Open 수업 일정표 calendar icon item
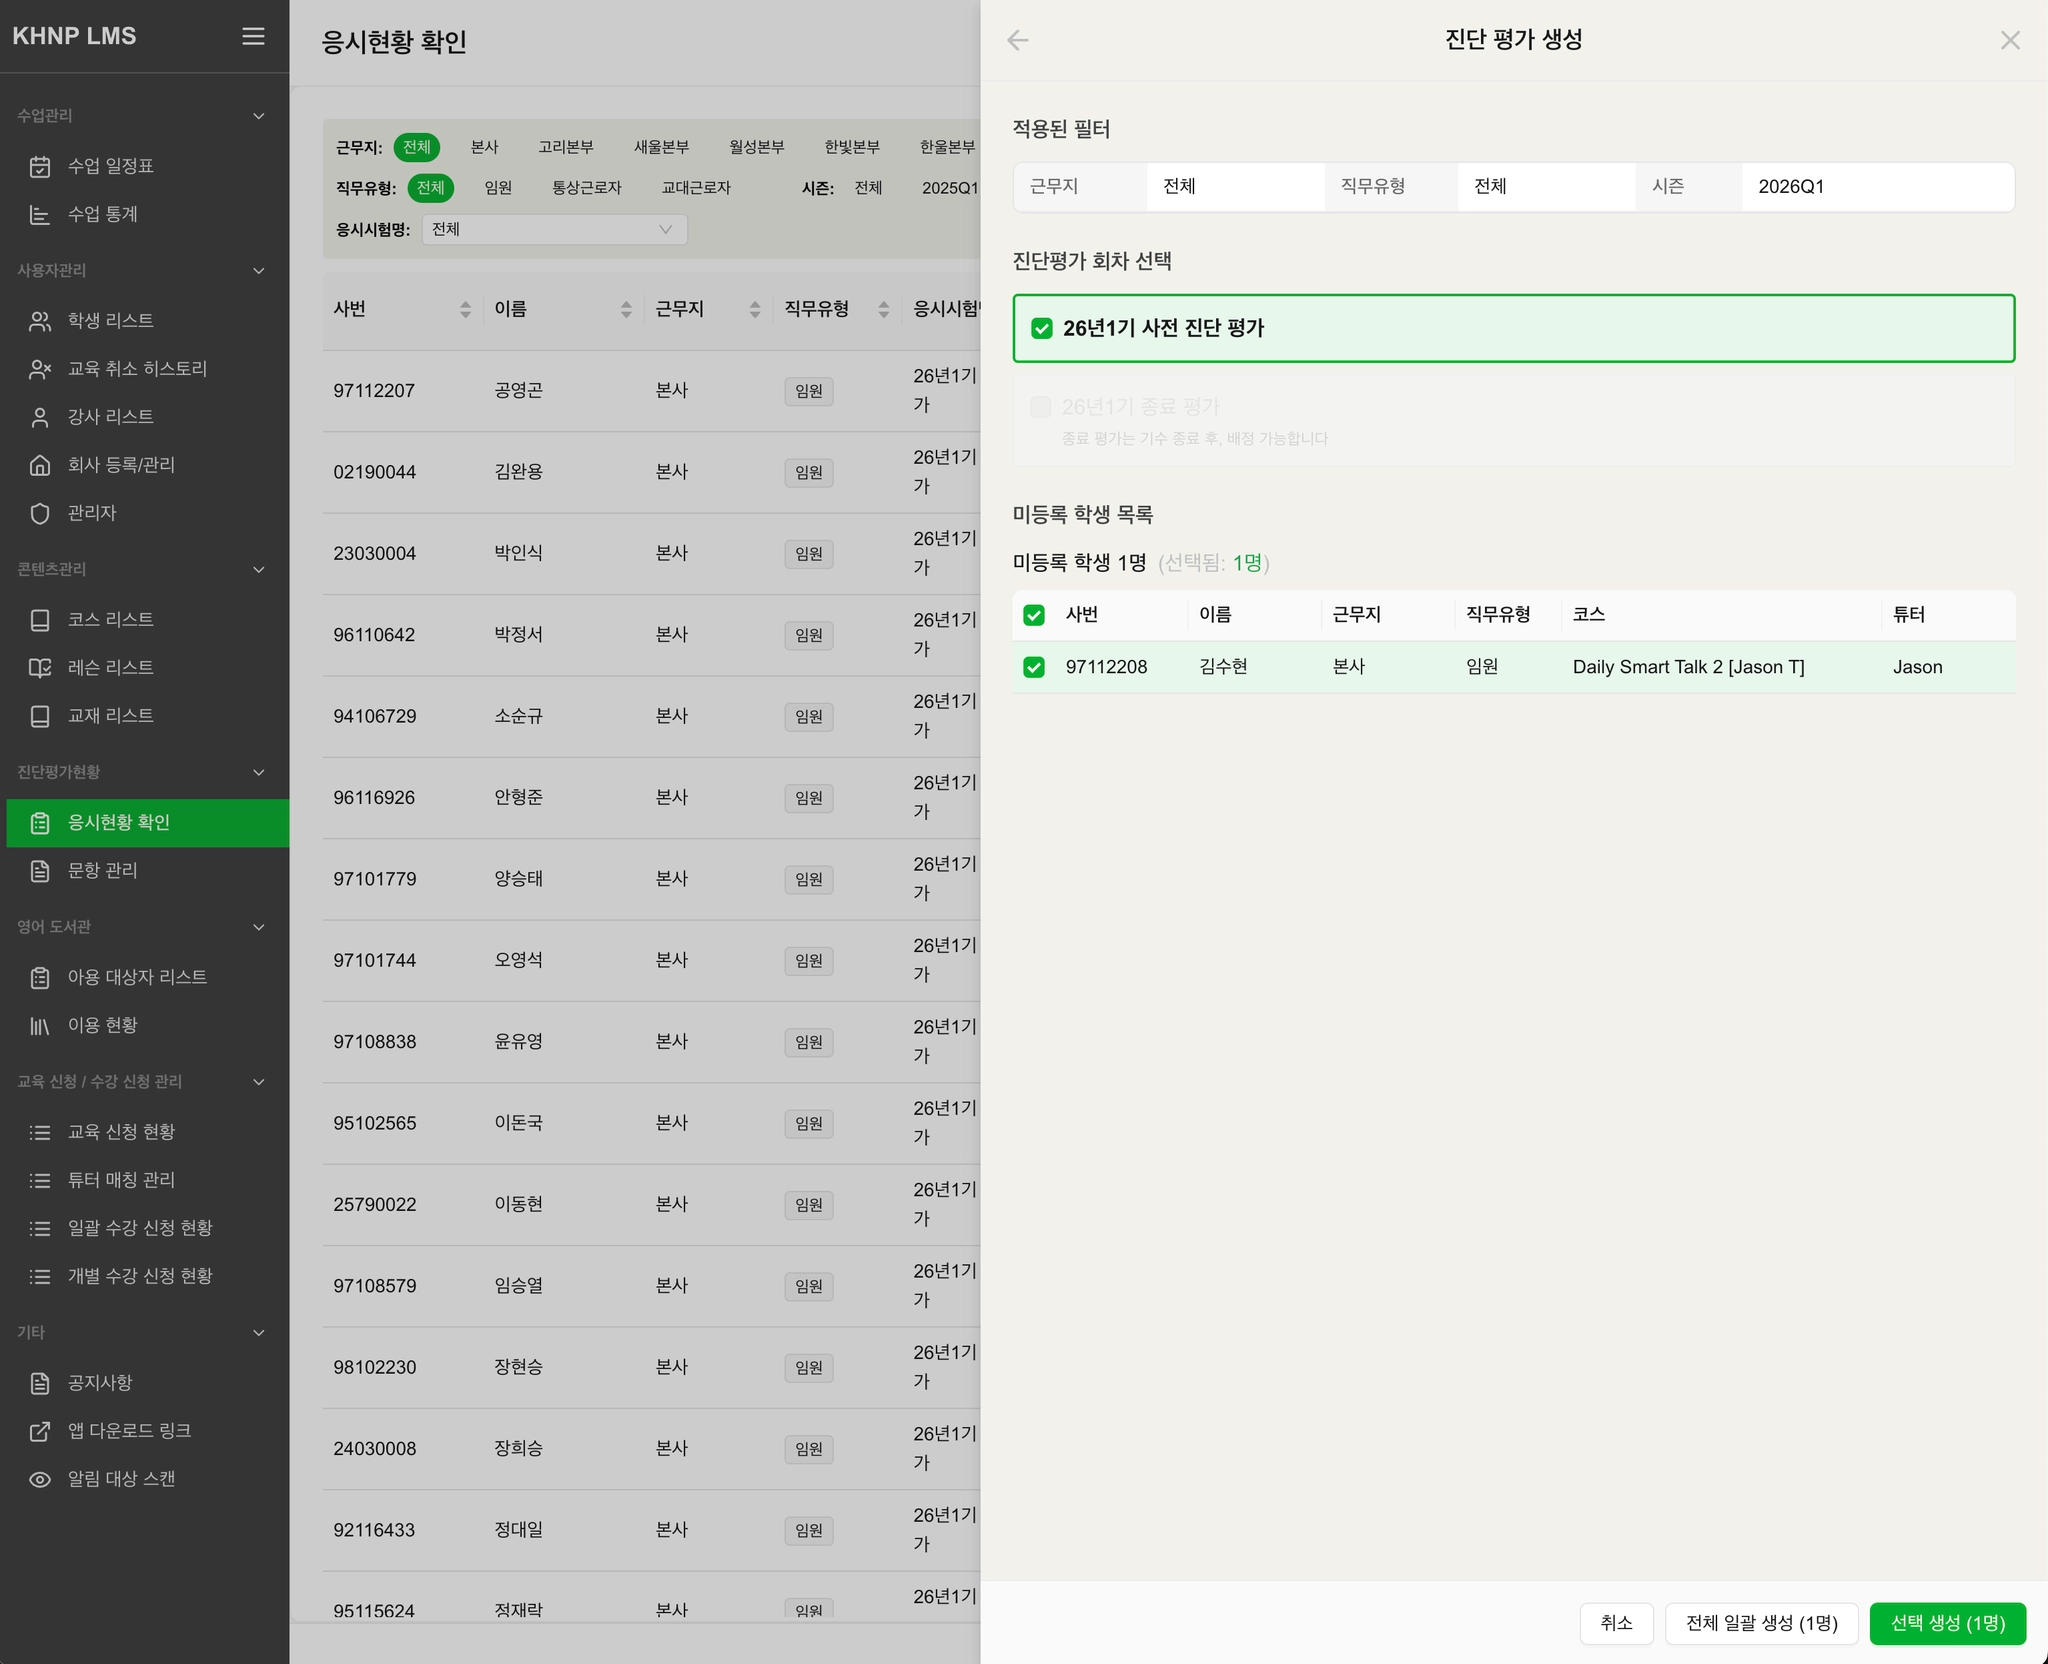The image size is (2048, 1664). click(40, 166)
